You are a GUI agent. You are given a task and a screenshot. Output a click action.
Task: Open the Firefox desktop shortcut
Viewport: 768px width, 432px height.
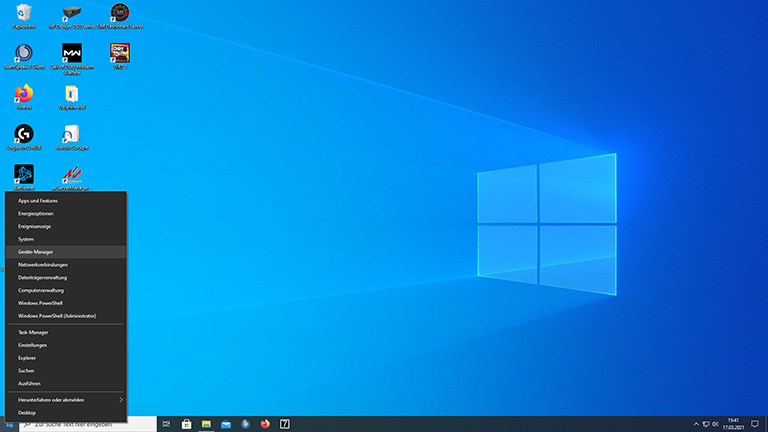pyautogui.click(x=24, y=94)
